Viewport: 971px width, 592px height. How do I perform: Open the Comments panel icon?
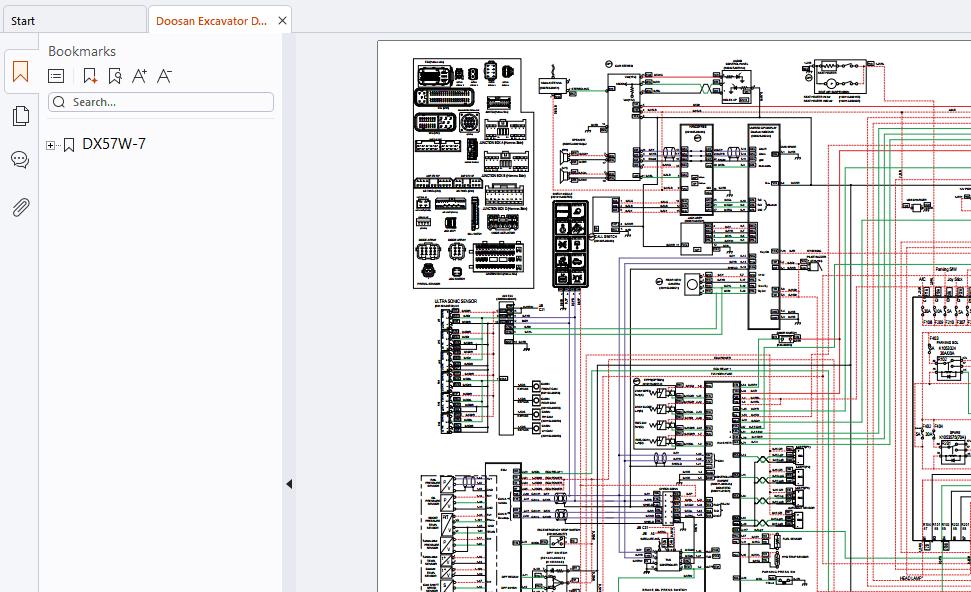click(20, 160)
